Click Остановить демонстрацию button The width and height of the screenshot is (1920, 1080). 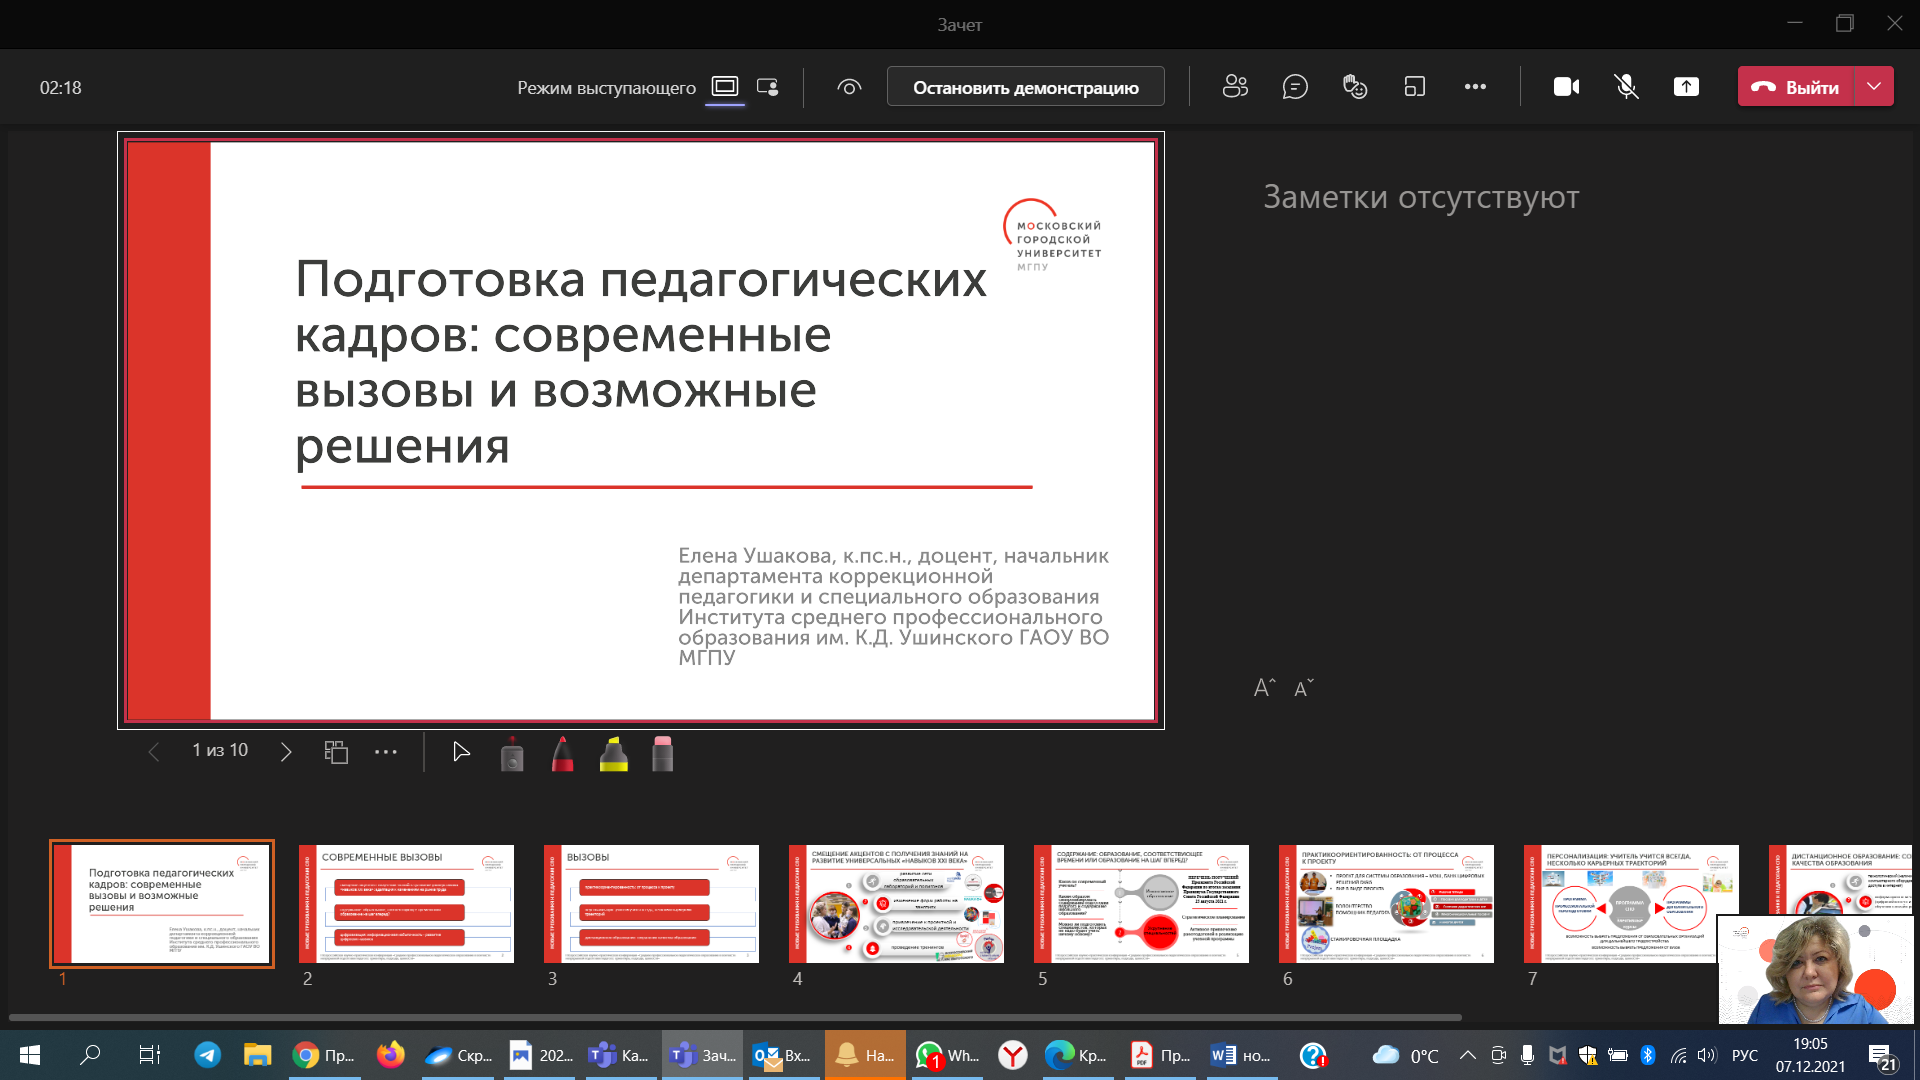point(1025,87)
